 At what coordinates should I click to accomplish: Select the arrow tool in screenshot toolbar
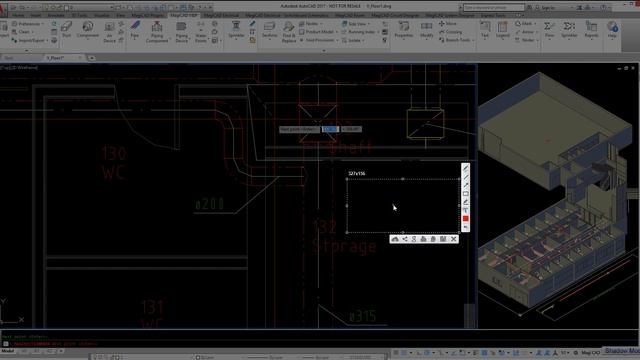(x=465, y=185)
